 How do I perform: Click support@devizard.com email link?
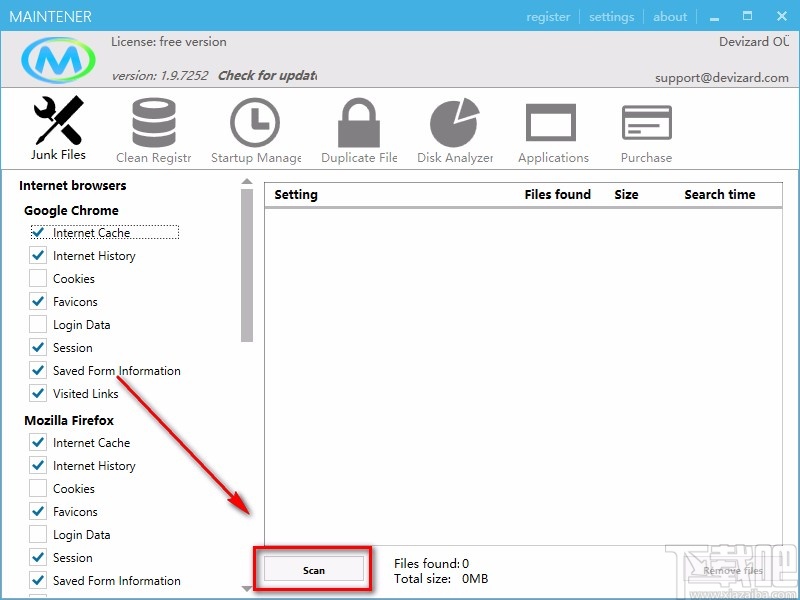721,78
